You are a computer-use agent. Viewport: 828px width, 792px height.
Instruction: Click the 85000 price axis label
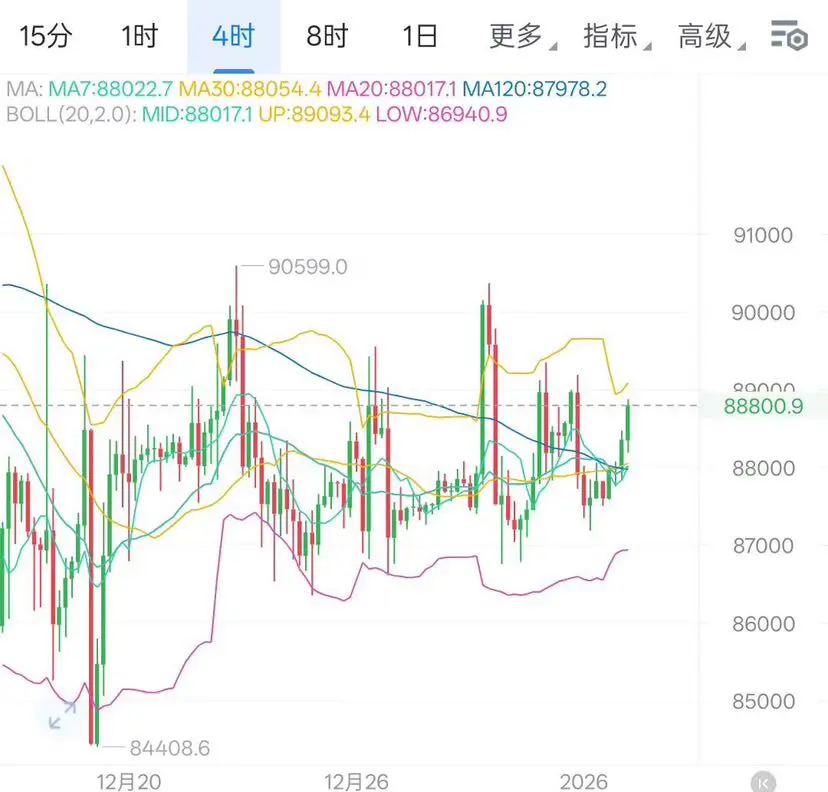763,702
